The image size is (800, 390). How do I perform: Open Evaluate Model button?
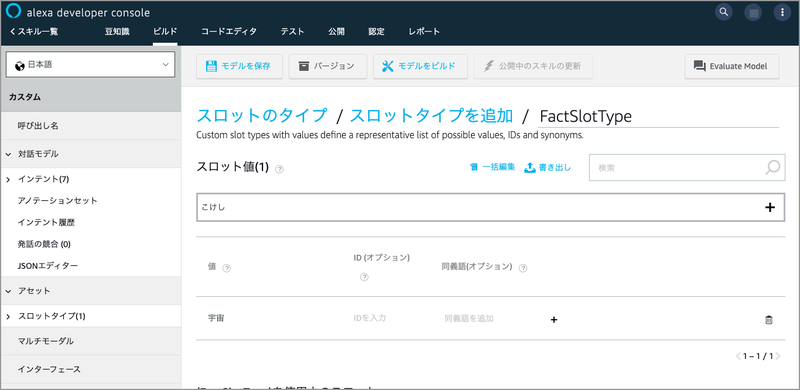pyautogui.click(x=732, y=66)
